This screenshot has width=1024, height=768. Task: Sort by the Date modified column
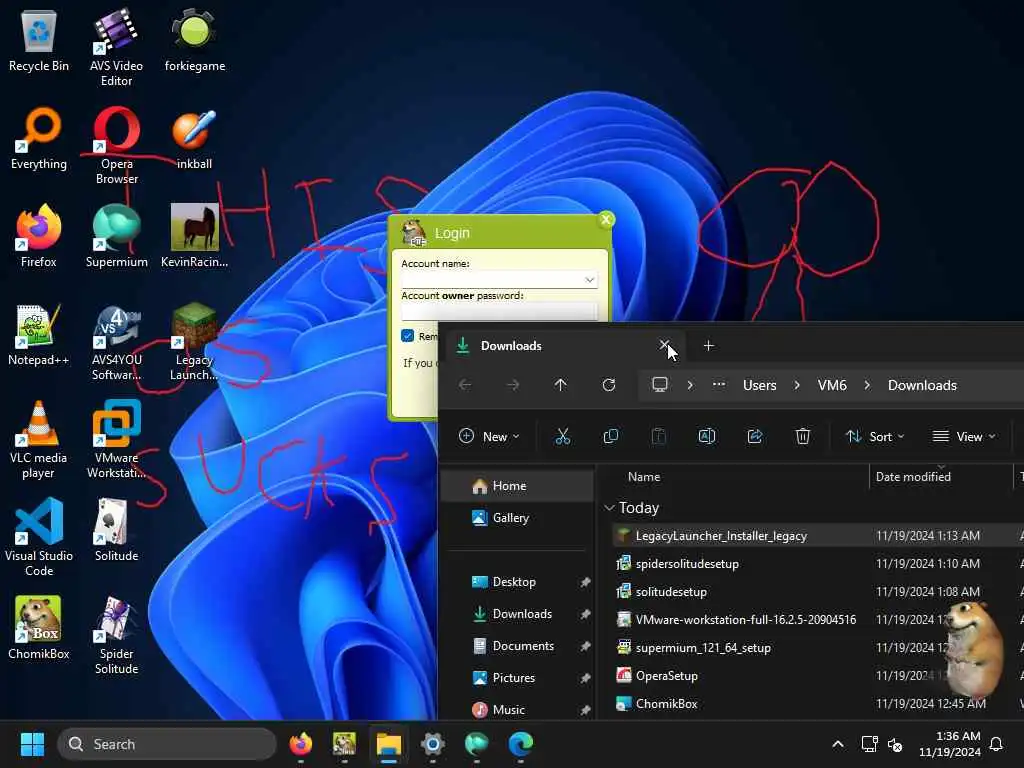[x=913, y=477]
